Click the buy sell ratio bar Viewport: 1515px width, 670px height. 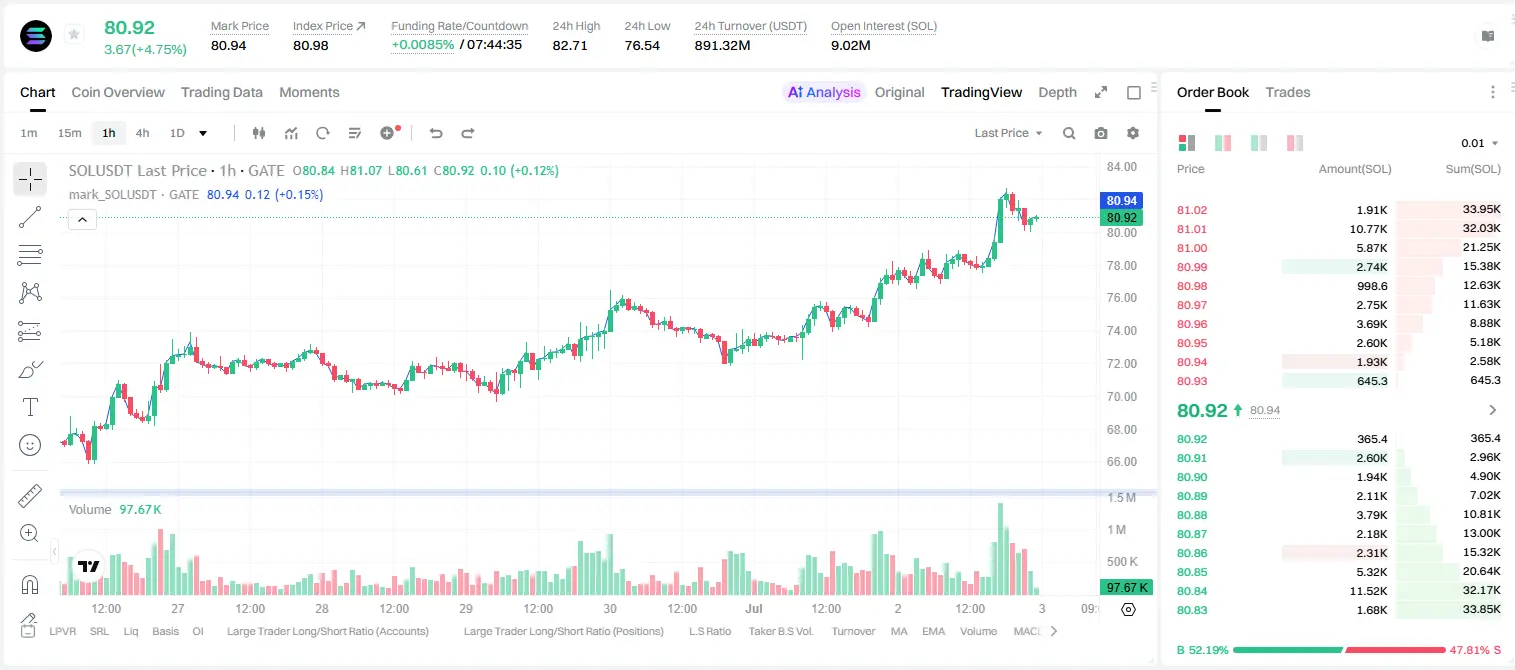[1339, 650]
